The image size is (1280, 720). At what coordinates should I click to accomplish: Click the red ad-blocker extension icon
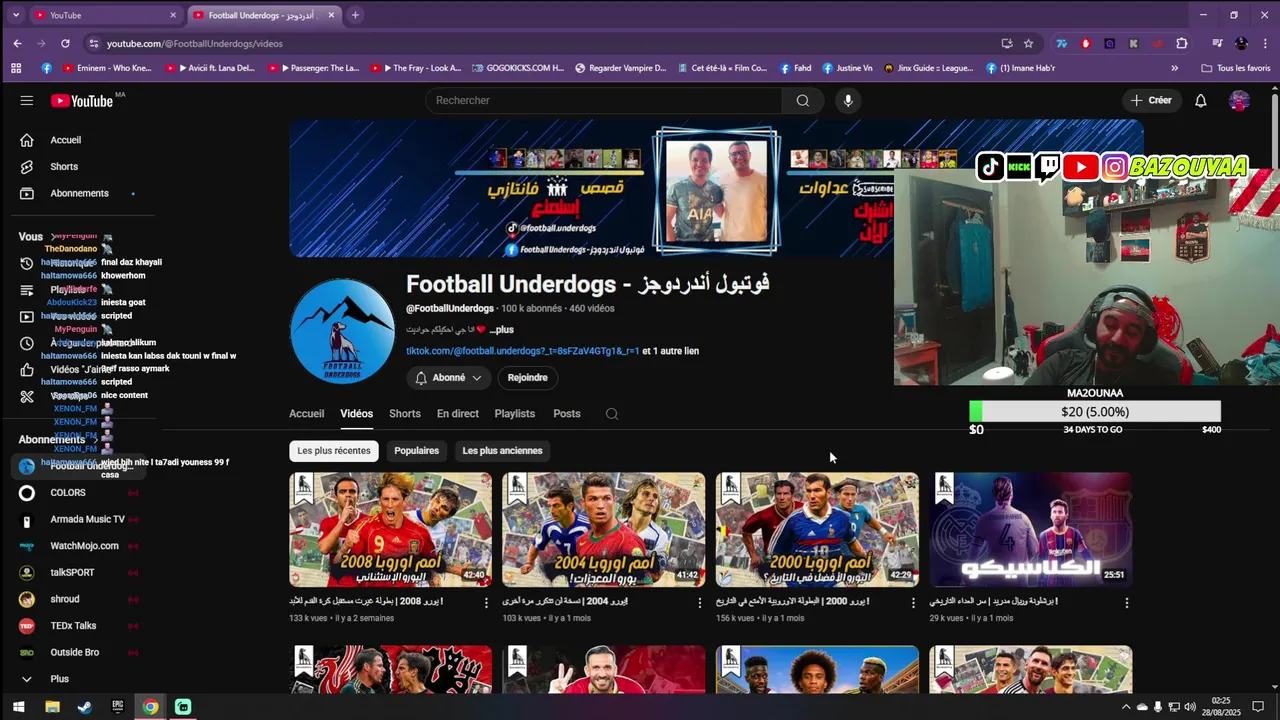(1086, 43)
